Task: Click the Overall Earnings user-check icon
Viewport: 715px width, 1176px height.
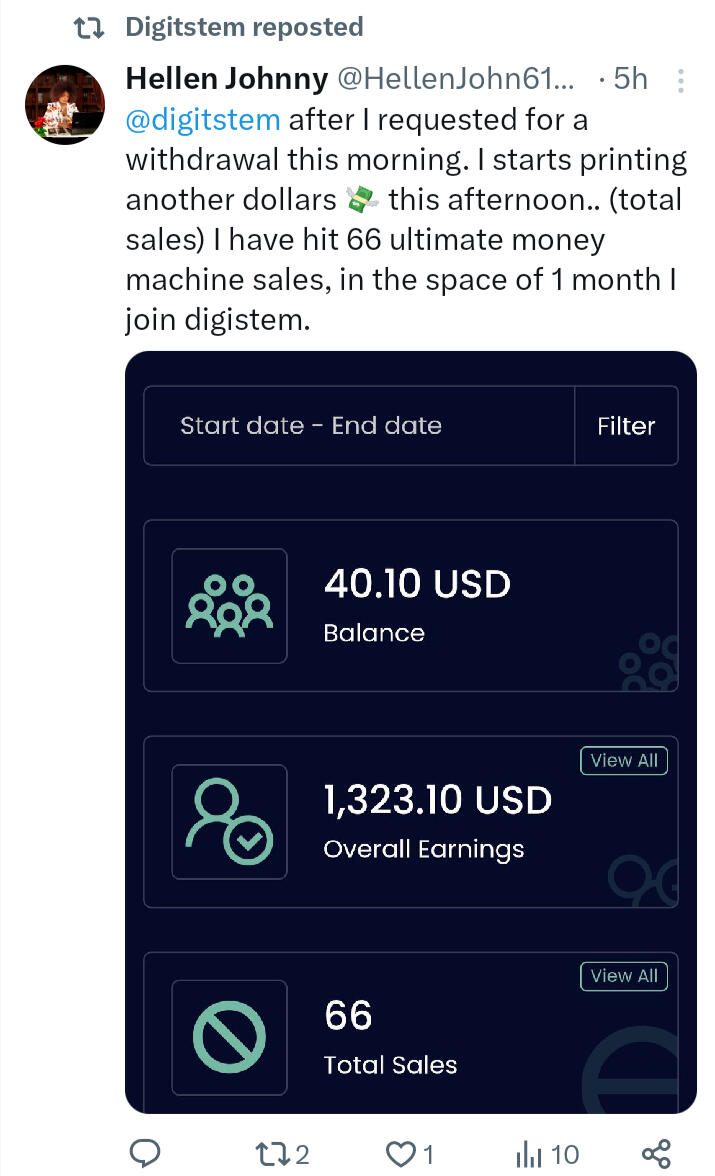Action: pyautogui.click(x=229, y=822)
